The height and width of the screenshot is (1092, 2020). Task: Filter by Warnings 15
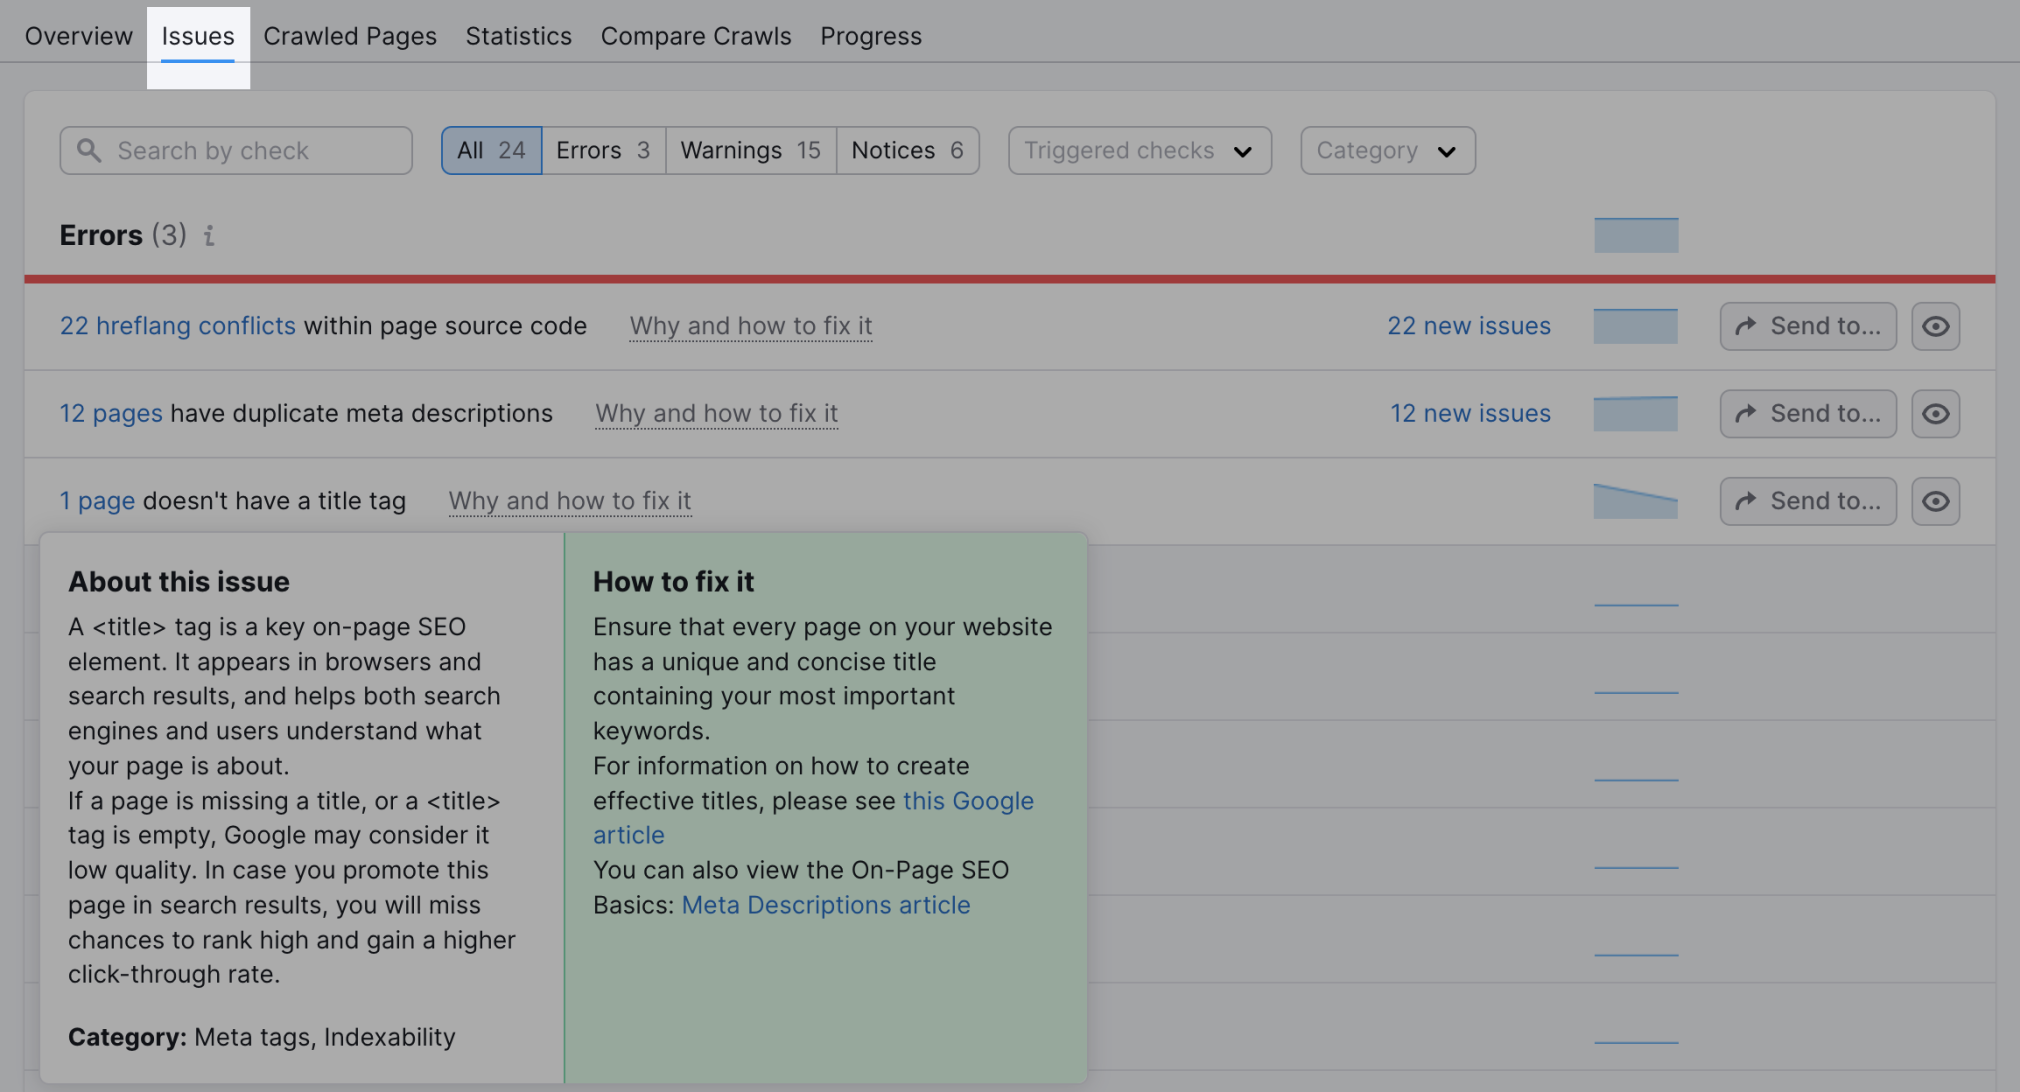tap(750, 151)
